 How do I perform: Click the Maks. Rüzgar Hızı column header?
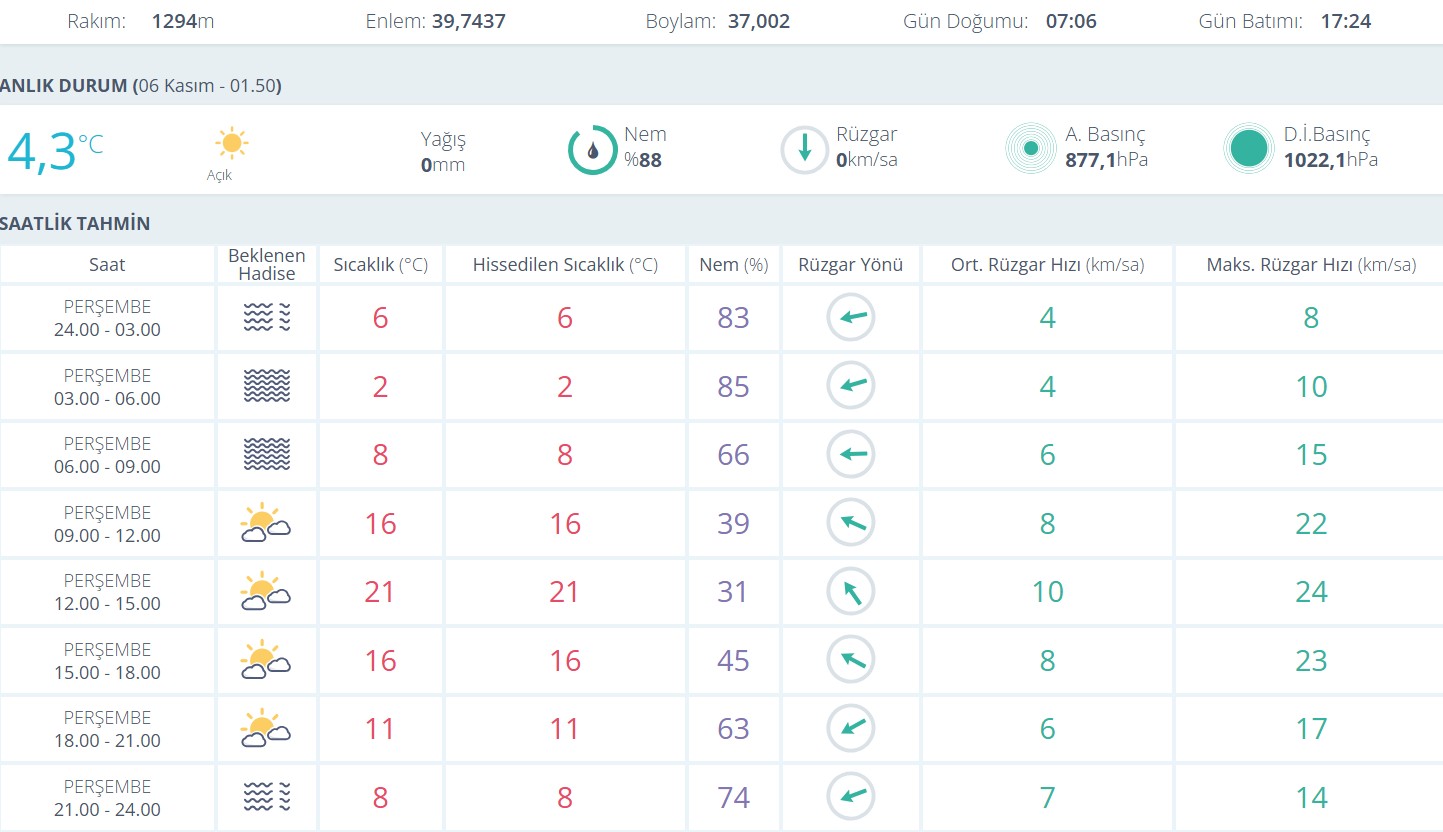1310,265
